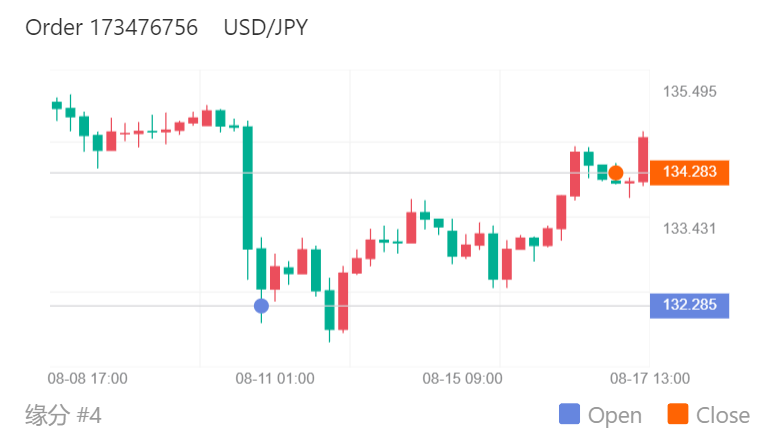The image size is (775, 440).
Task: Select the blue 132.285 price tag
Action: 689,305
